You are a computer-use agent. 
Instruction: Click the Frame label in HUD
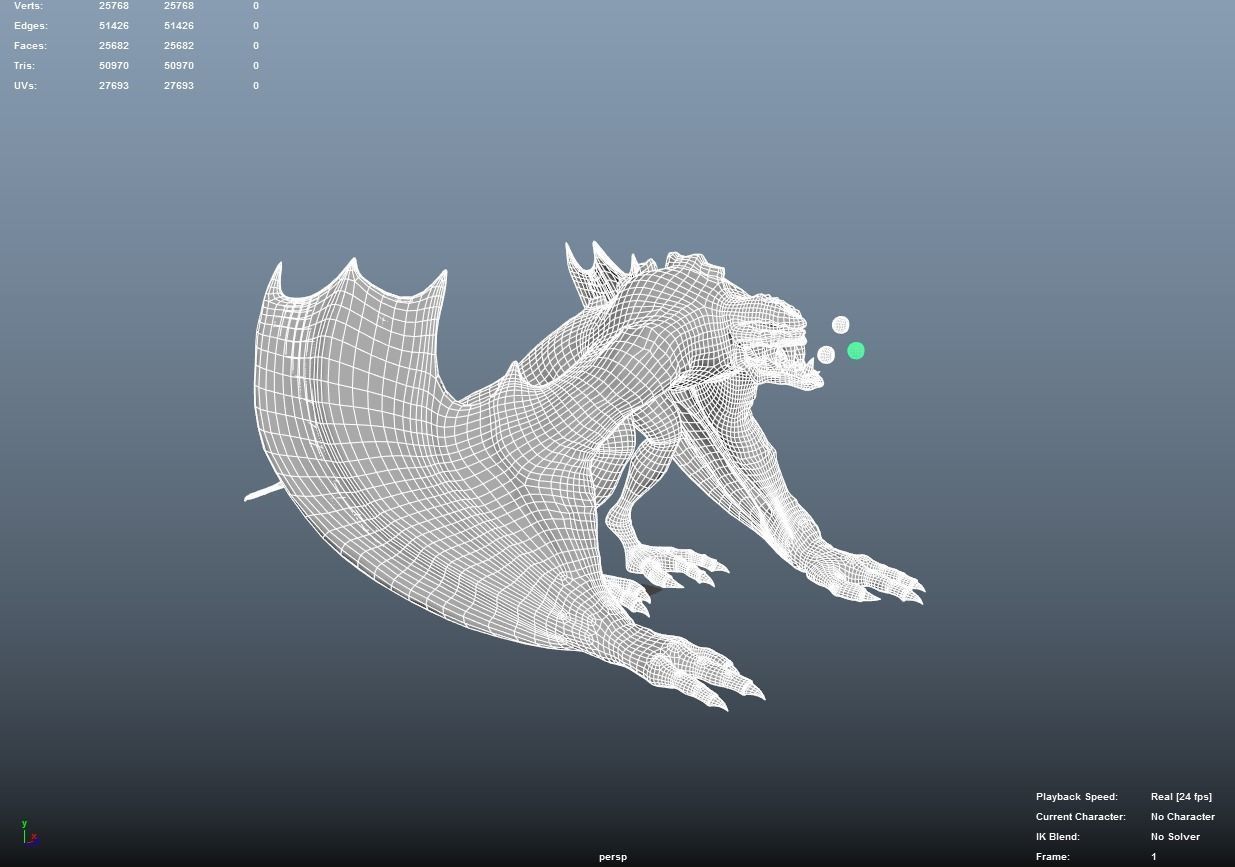[x=1053, y=857]
